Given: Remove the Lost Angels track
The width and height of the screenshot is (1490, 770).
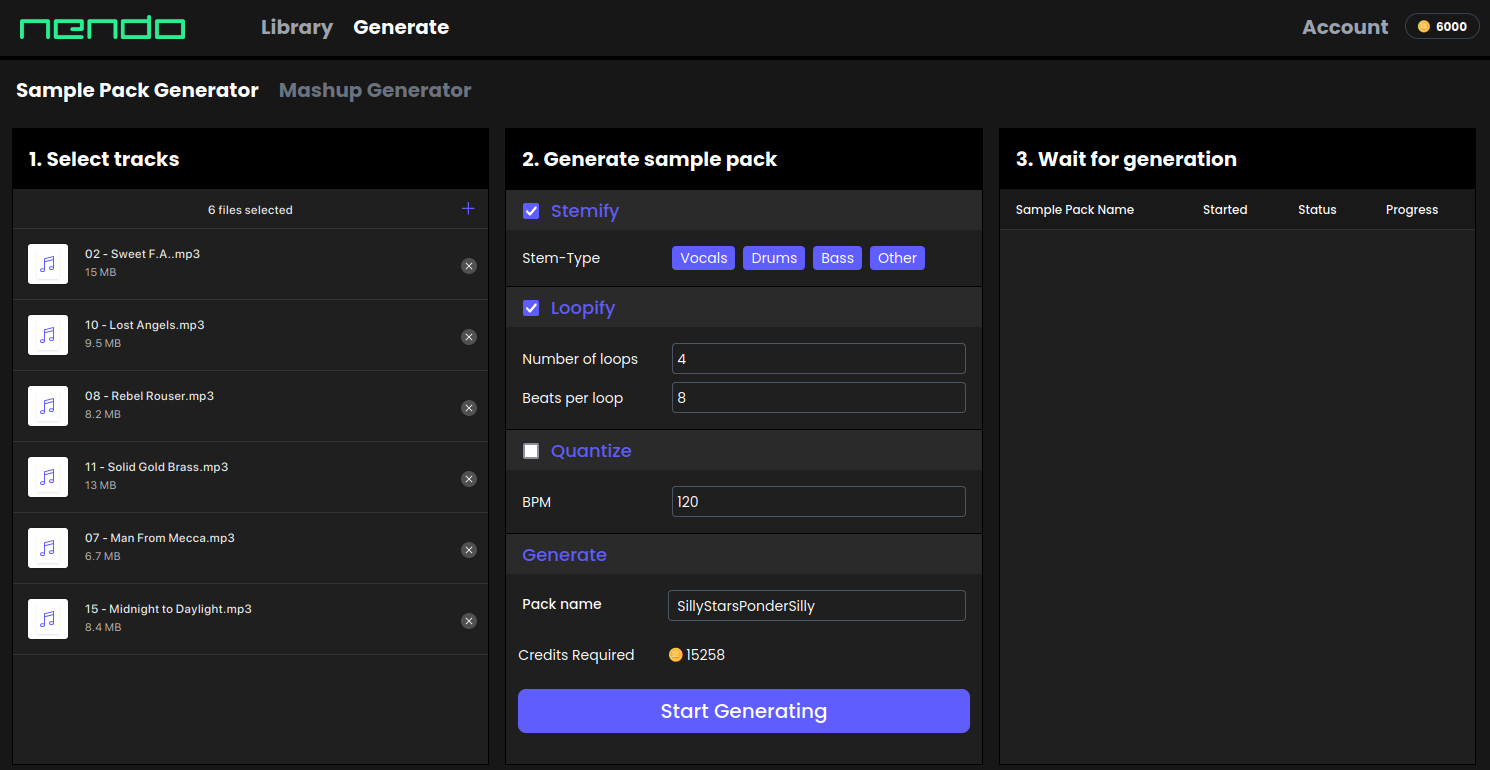Looking at the screenshot, I should 469,337.
